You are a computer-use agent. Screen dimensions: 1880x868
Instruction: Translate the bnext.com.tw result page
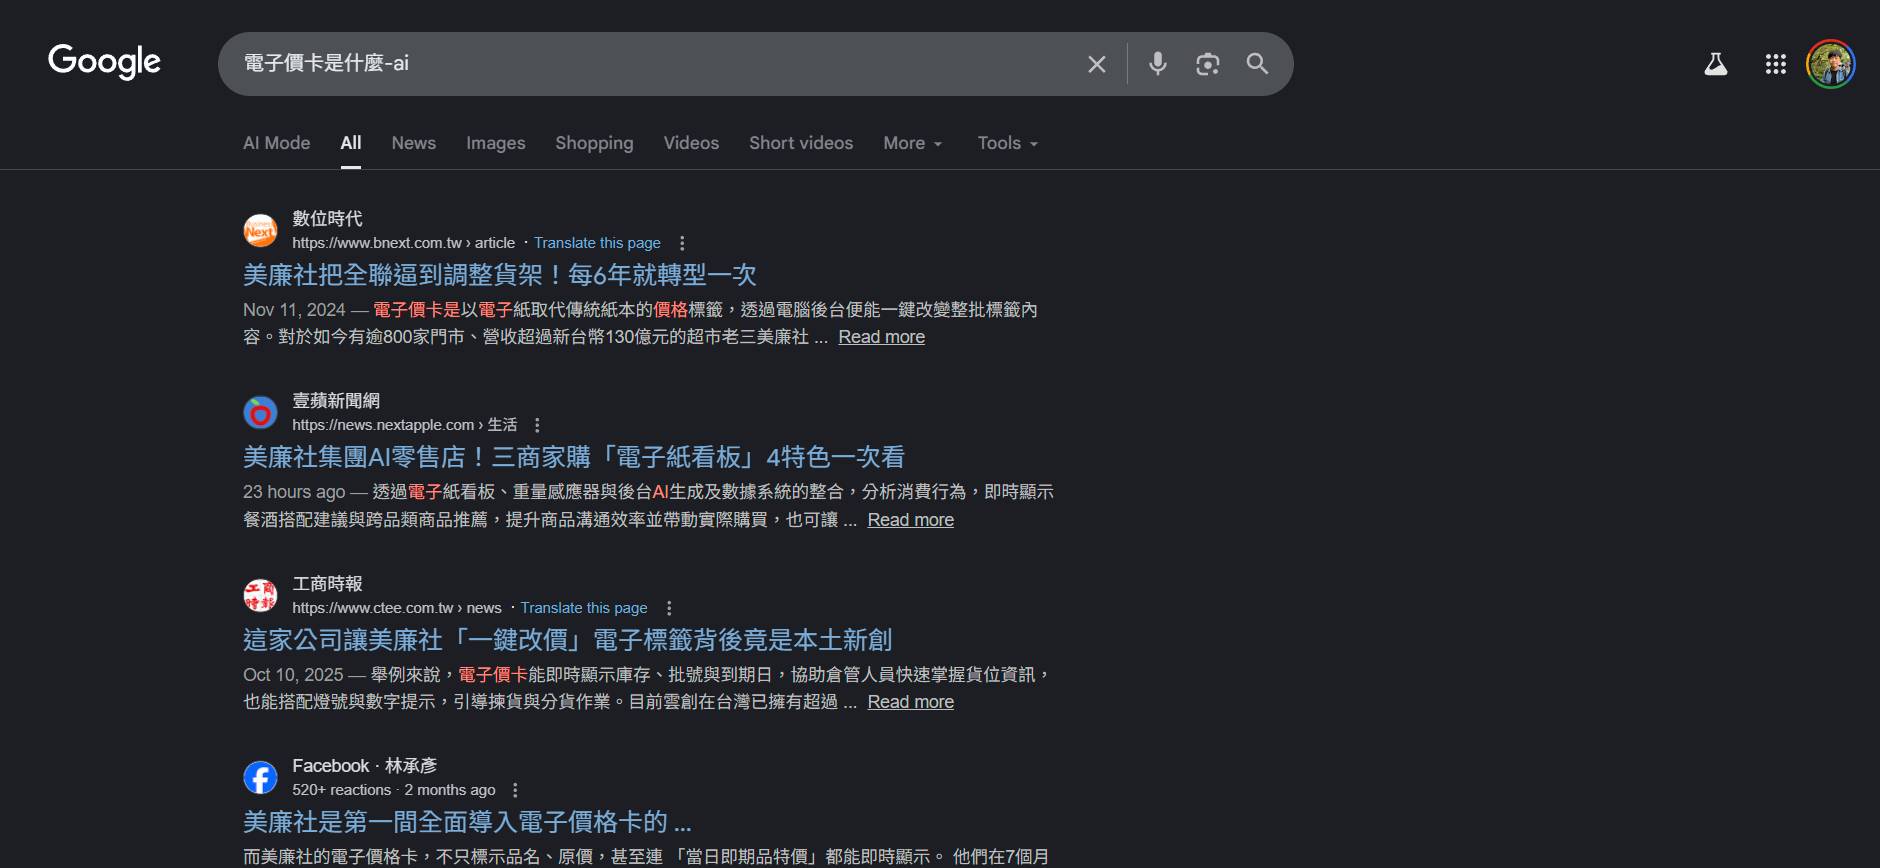[597, 243]
